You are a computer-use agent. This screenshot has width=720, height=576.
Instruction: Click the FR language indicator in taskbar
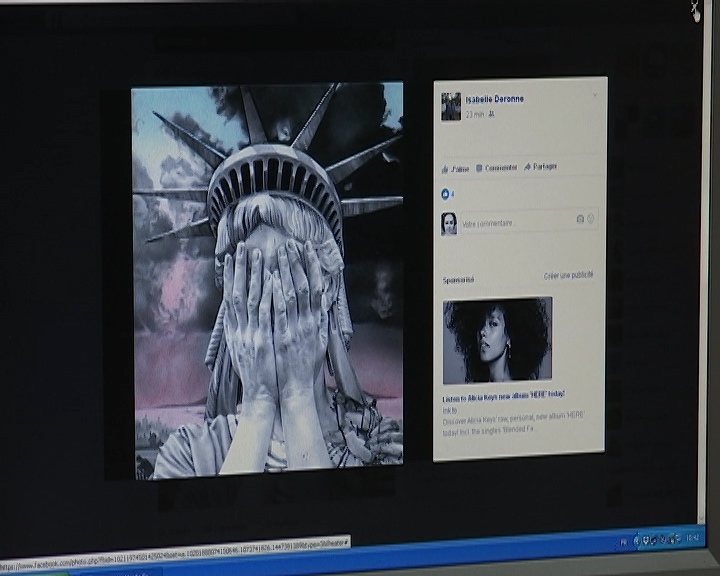(624, 542)
